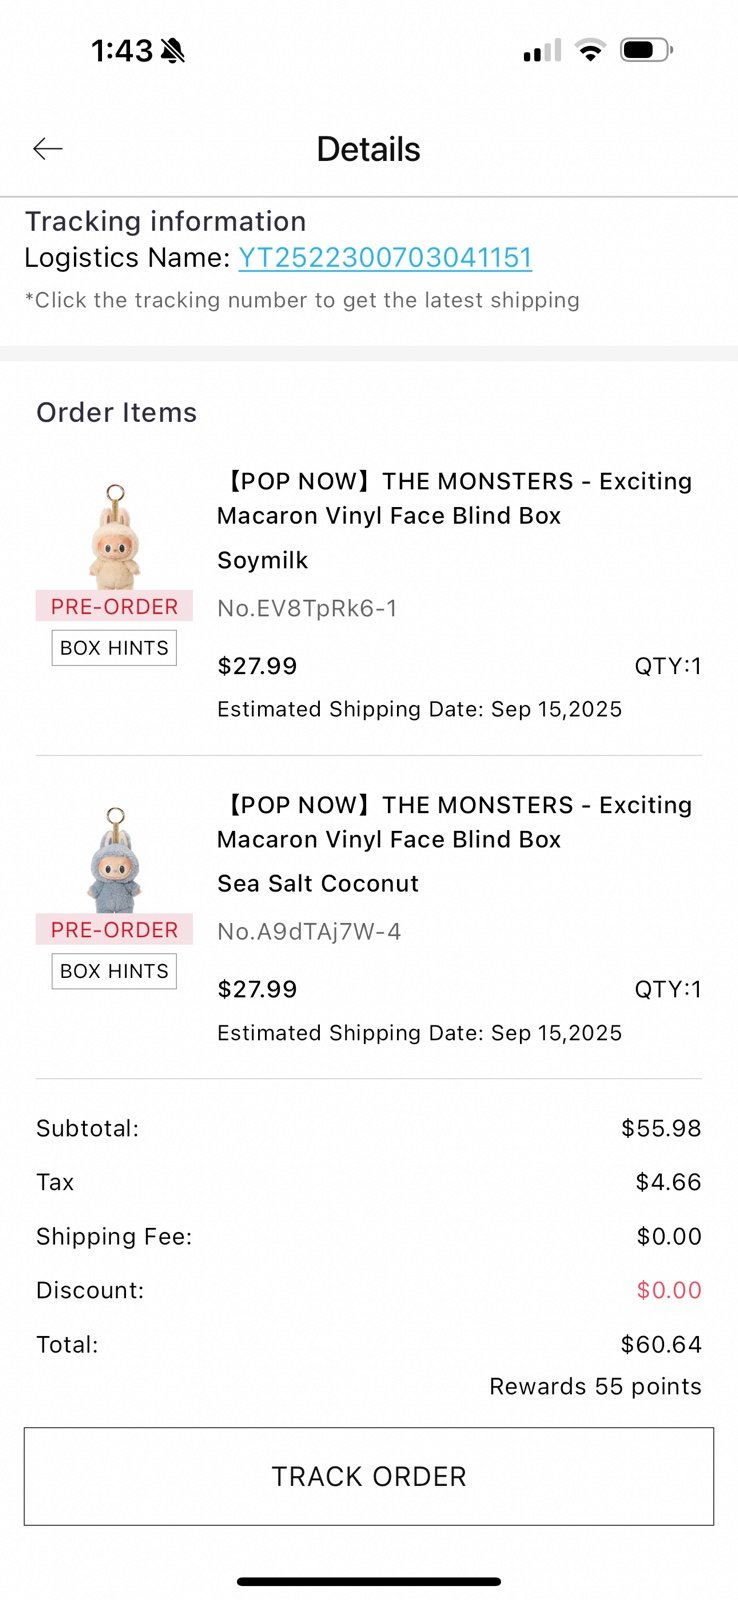Tap the back arrow icon
This screenshot has width=738, height=1600.
click(48, 149)
